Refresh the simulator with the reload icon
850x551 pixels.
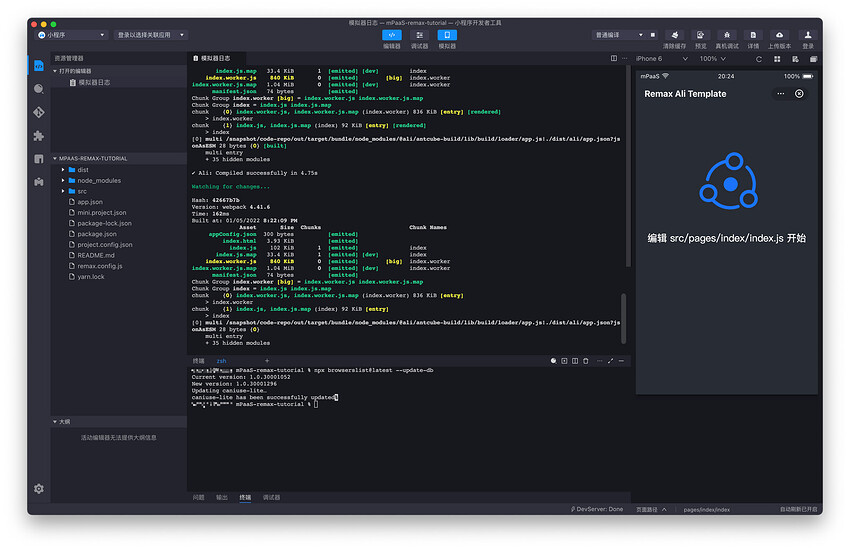click(759, 59)
